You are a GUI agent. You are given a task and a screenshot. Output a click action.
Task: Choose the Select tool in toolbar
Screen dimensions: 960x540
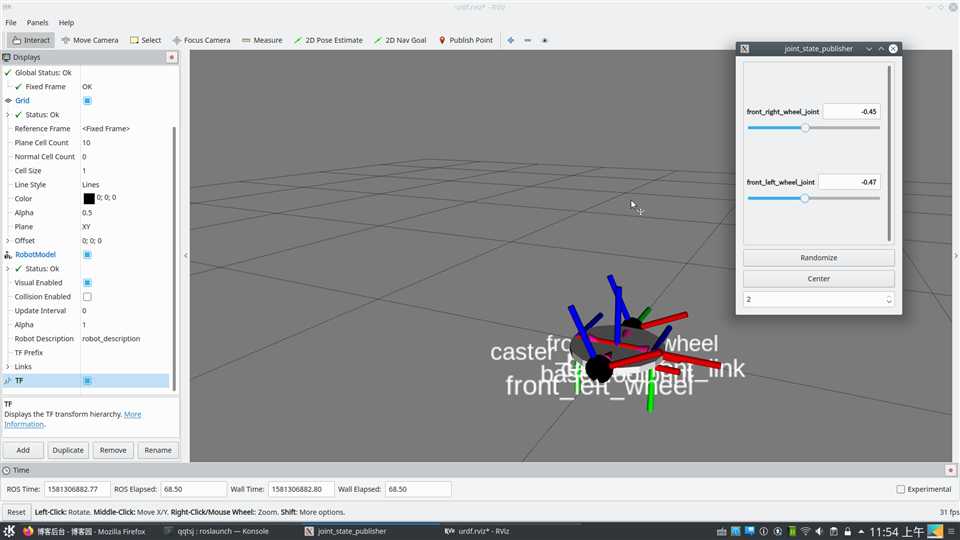(x=145, y=40)
